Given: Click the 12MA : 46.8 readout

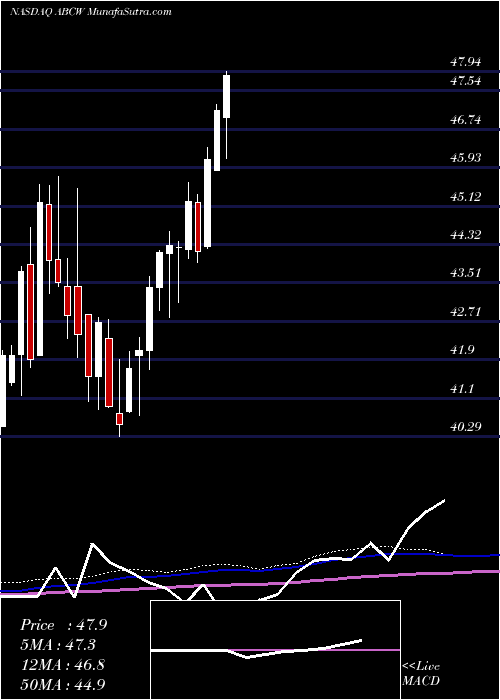Looking at the screenshot, I should click(x=62, y=665).
